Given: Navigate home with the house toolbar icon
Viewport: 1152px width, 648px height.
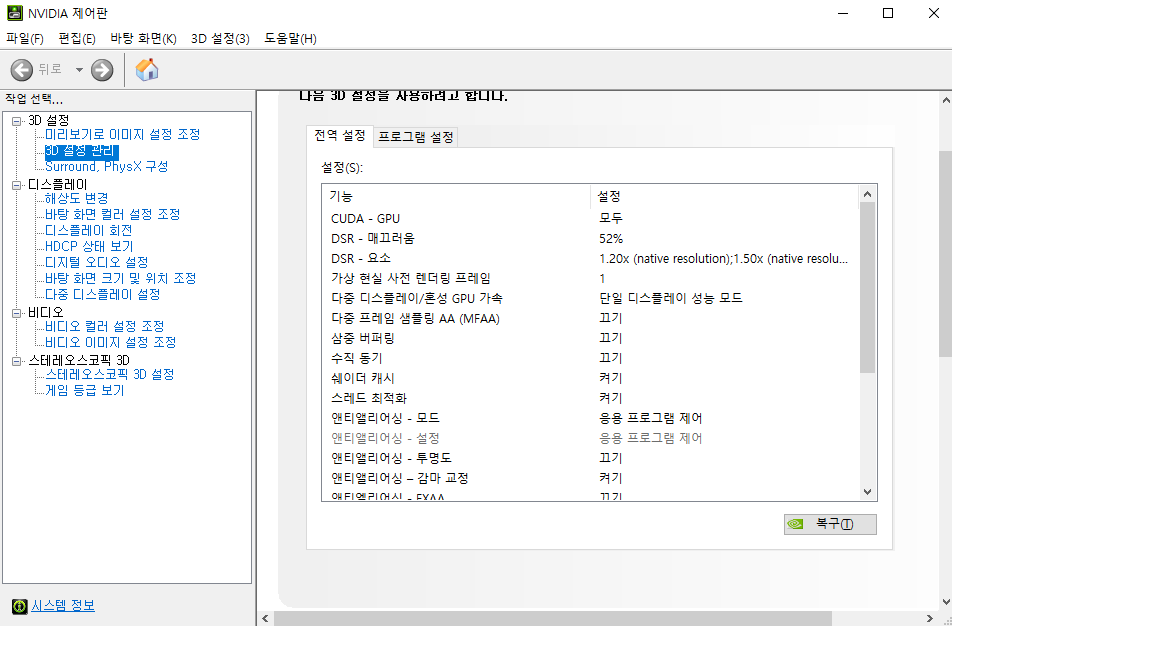Looking at the screenshot, I should [146, 70].
